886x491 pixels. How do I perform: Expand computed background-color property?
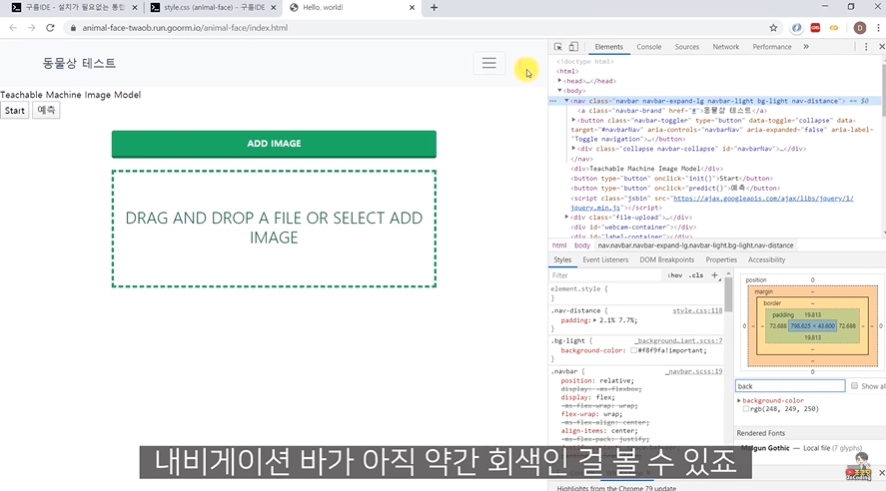pos(739,400)
